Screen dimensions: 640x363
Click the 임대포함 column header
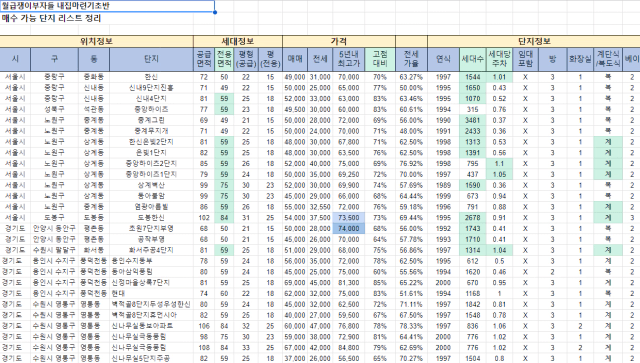[525, 59]
